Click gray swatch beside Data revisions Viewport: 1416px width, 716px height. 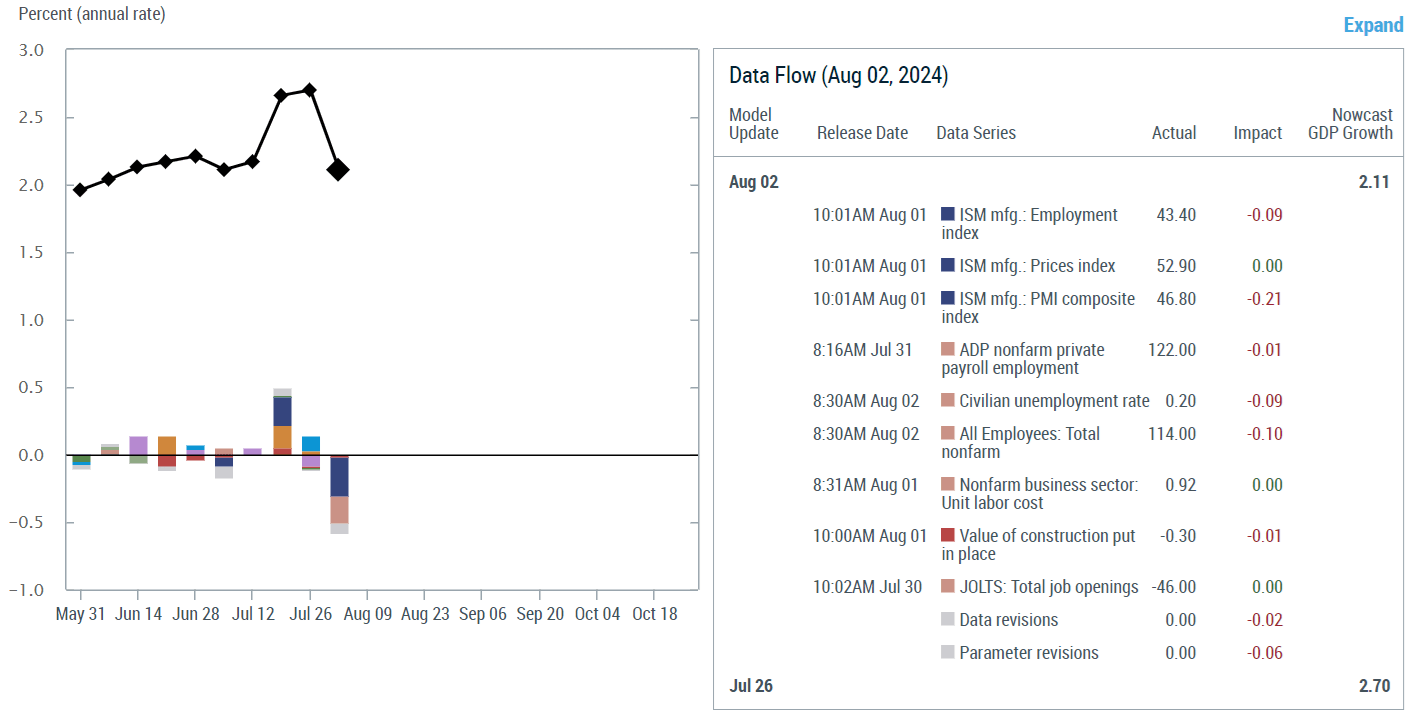[x=948, y=620]
